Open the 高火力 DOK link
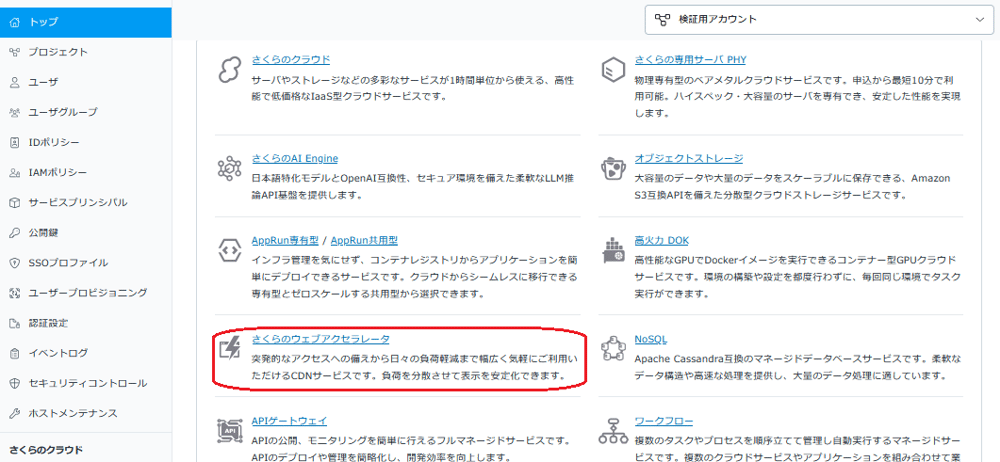Image resolution: width=1000 pixels, height=462 pixels. point(661,241)
